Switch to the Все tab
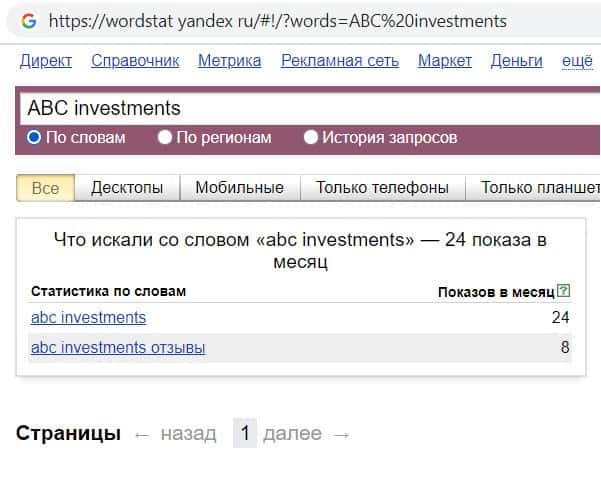Viewport: 601px width, 480px height. pos(45,187)
